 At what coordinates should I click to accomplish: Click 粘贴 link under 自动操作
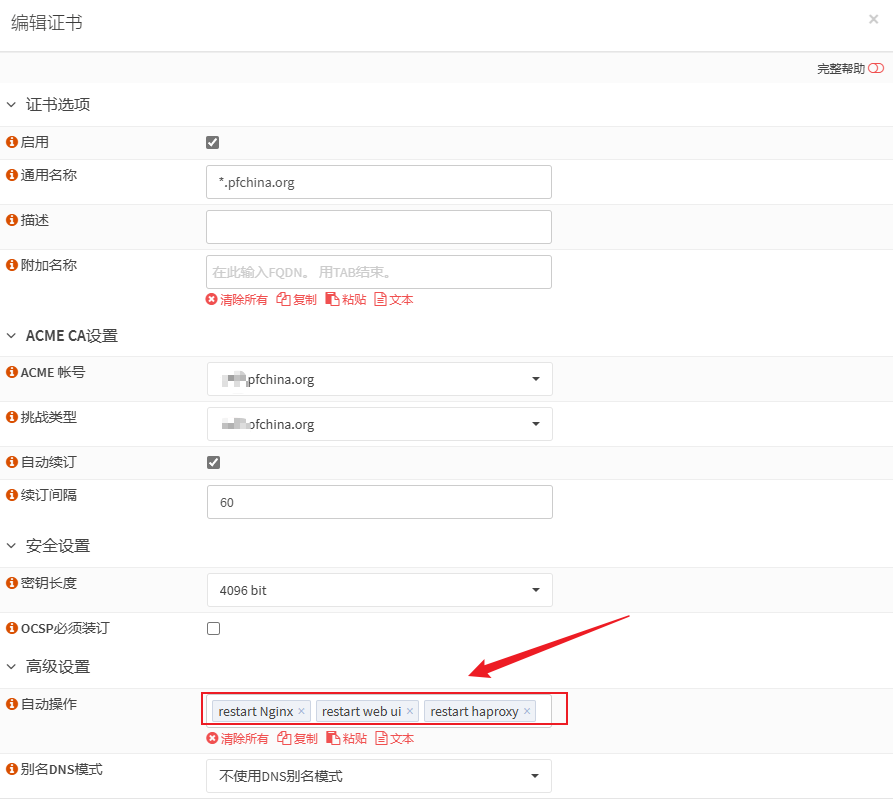[x=346, y=738]
